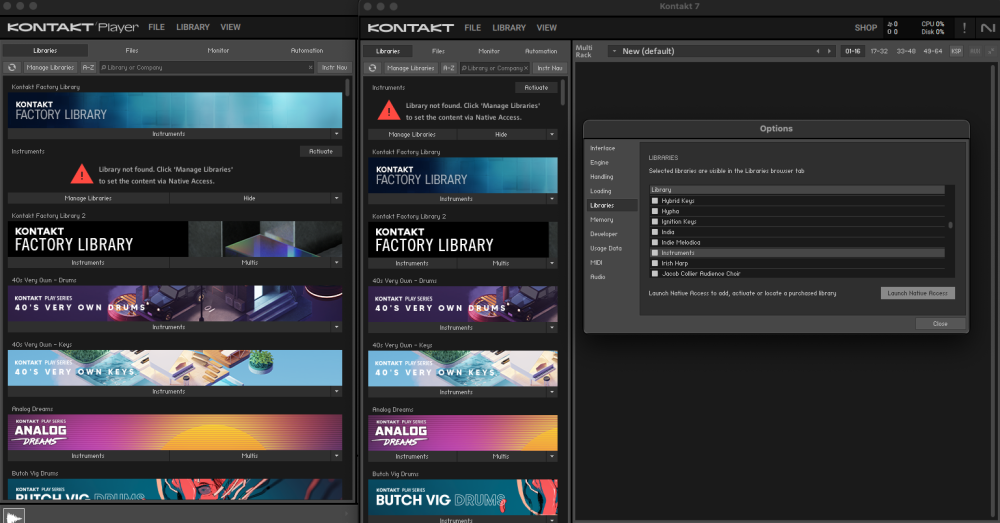The height and width of the screenshot is (523, 1000).
Task: Click Analog Dreams banner in Kontakt Player
Action: click(x=175, y=432)
